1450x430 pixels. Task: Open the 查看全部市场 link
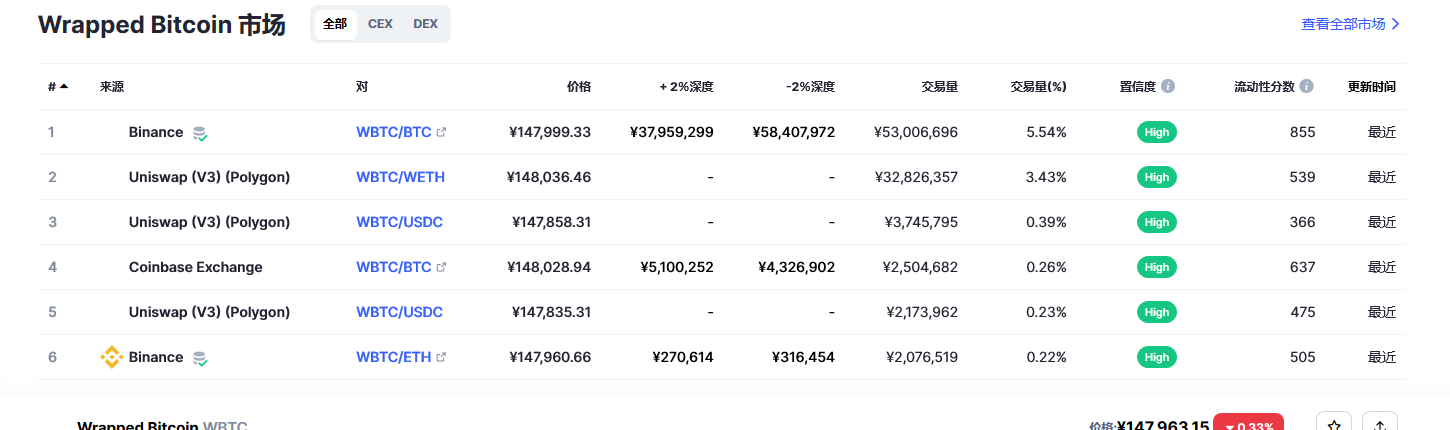(x=1343, y=24)
